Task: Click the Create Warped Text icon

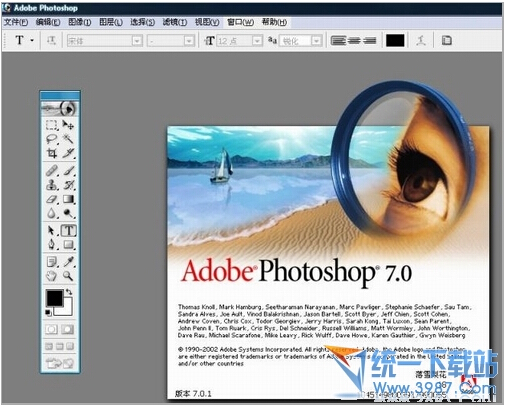Action: [421, 41]
